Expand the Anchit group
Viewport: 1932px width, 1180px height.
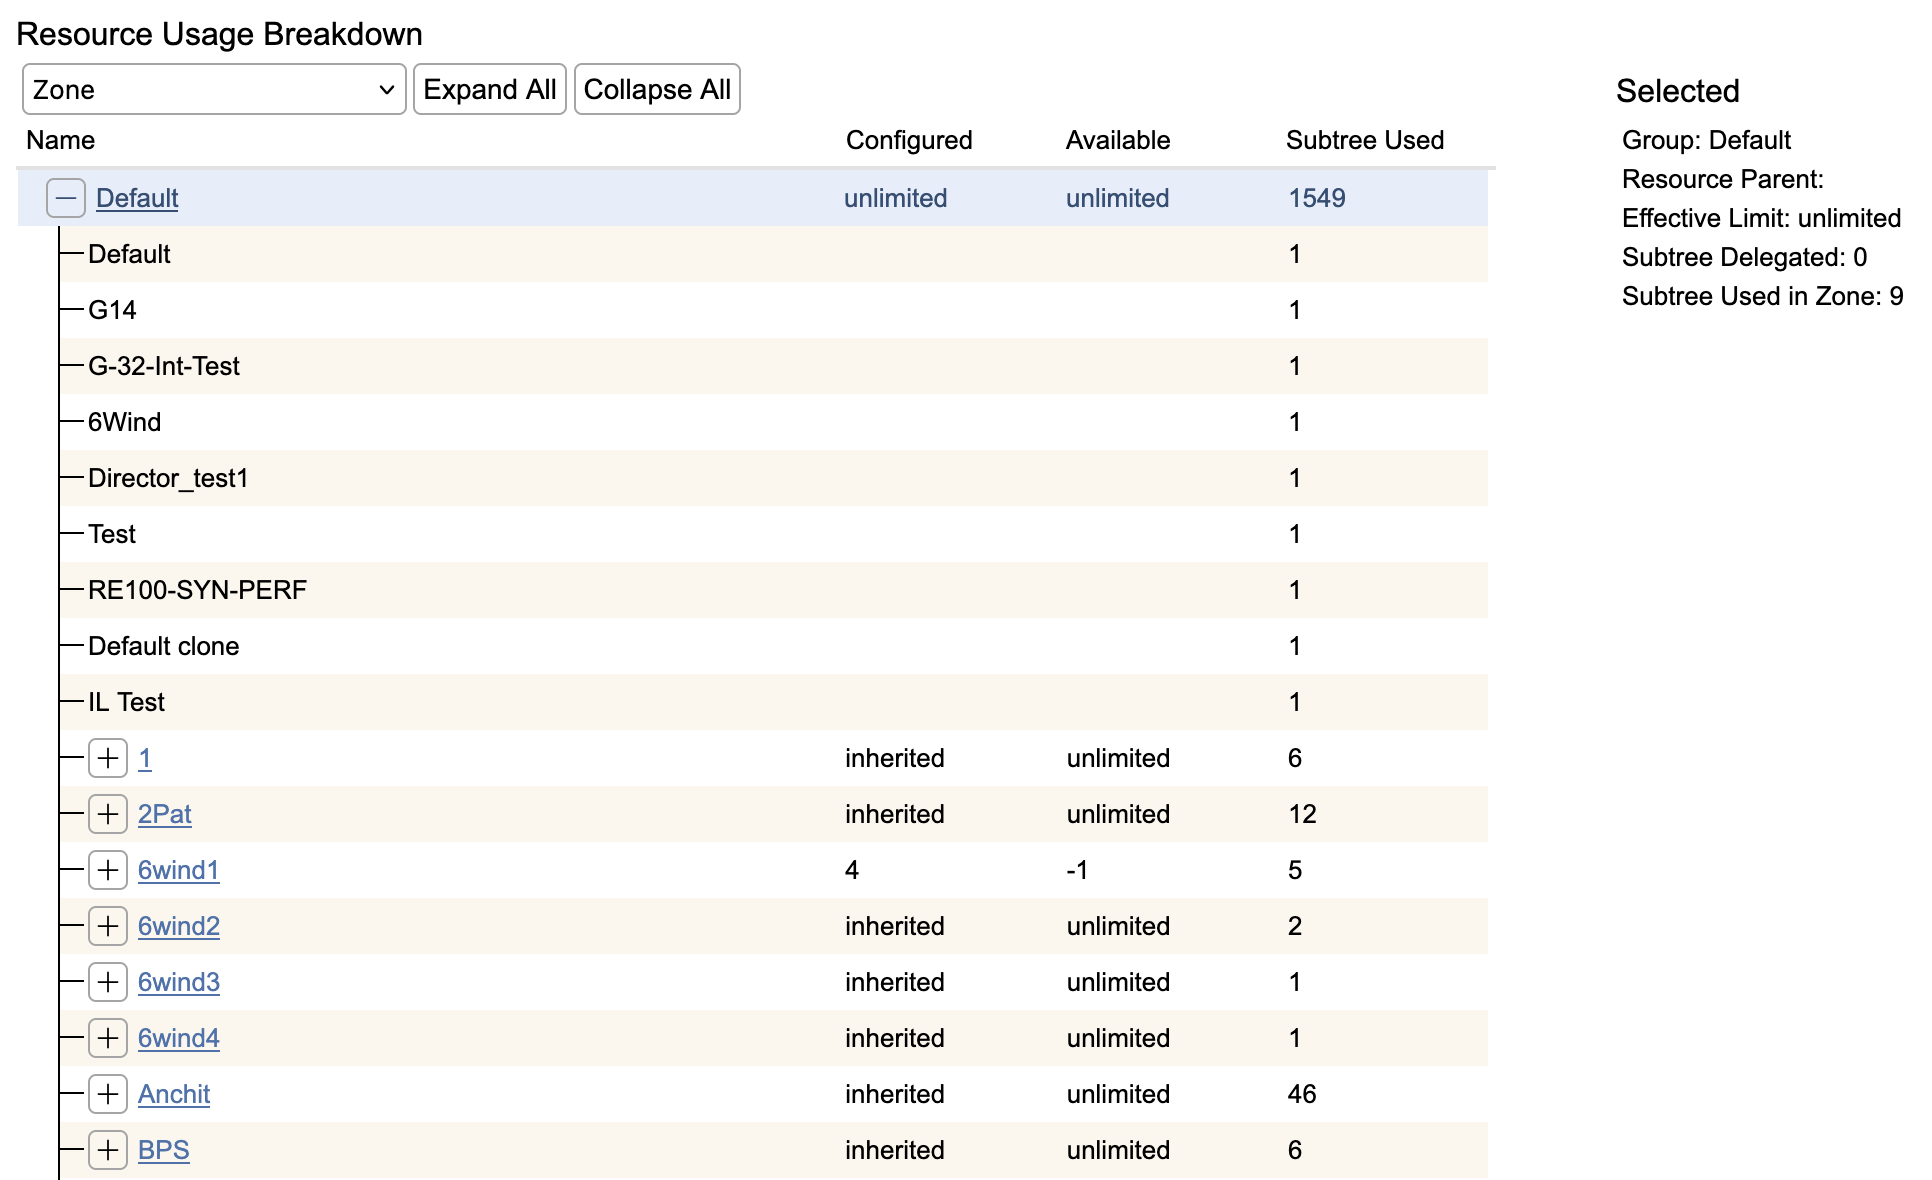tap(108, 1094)
